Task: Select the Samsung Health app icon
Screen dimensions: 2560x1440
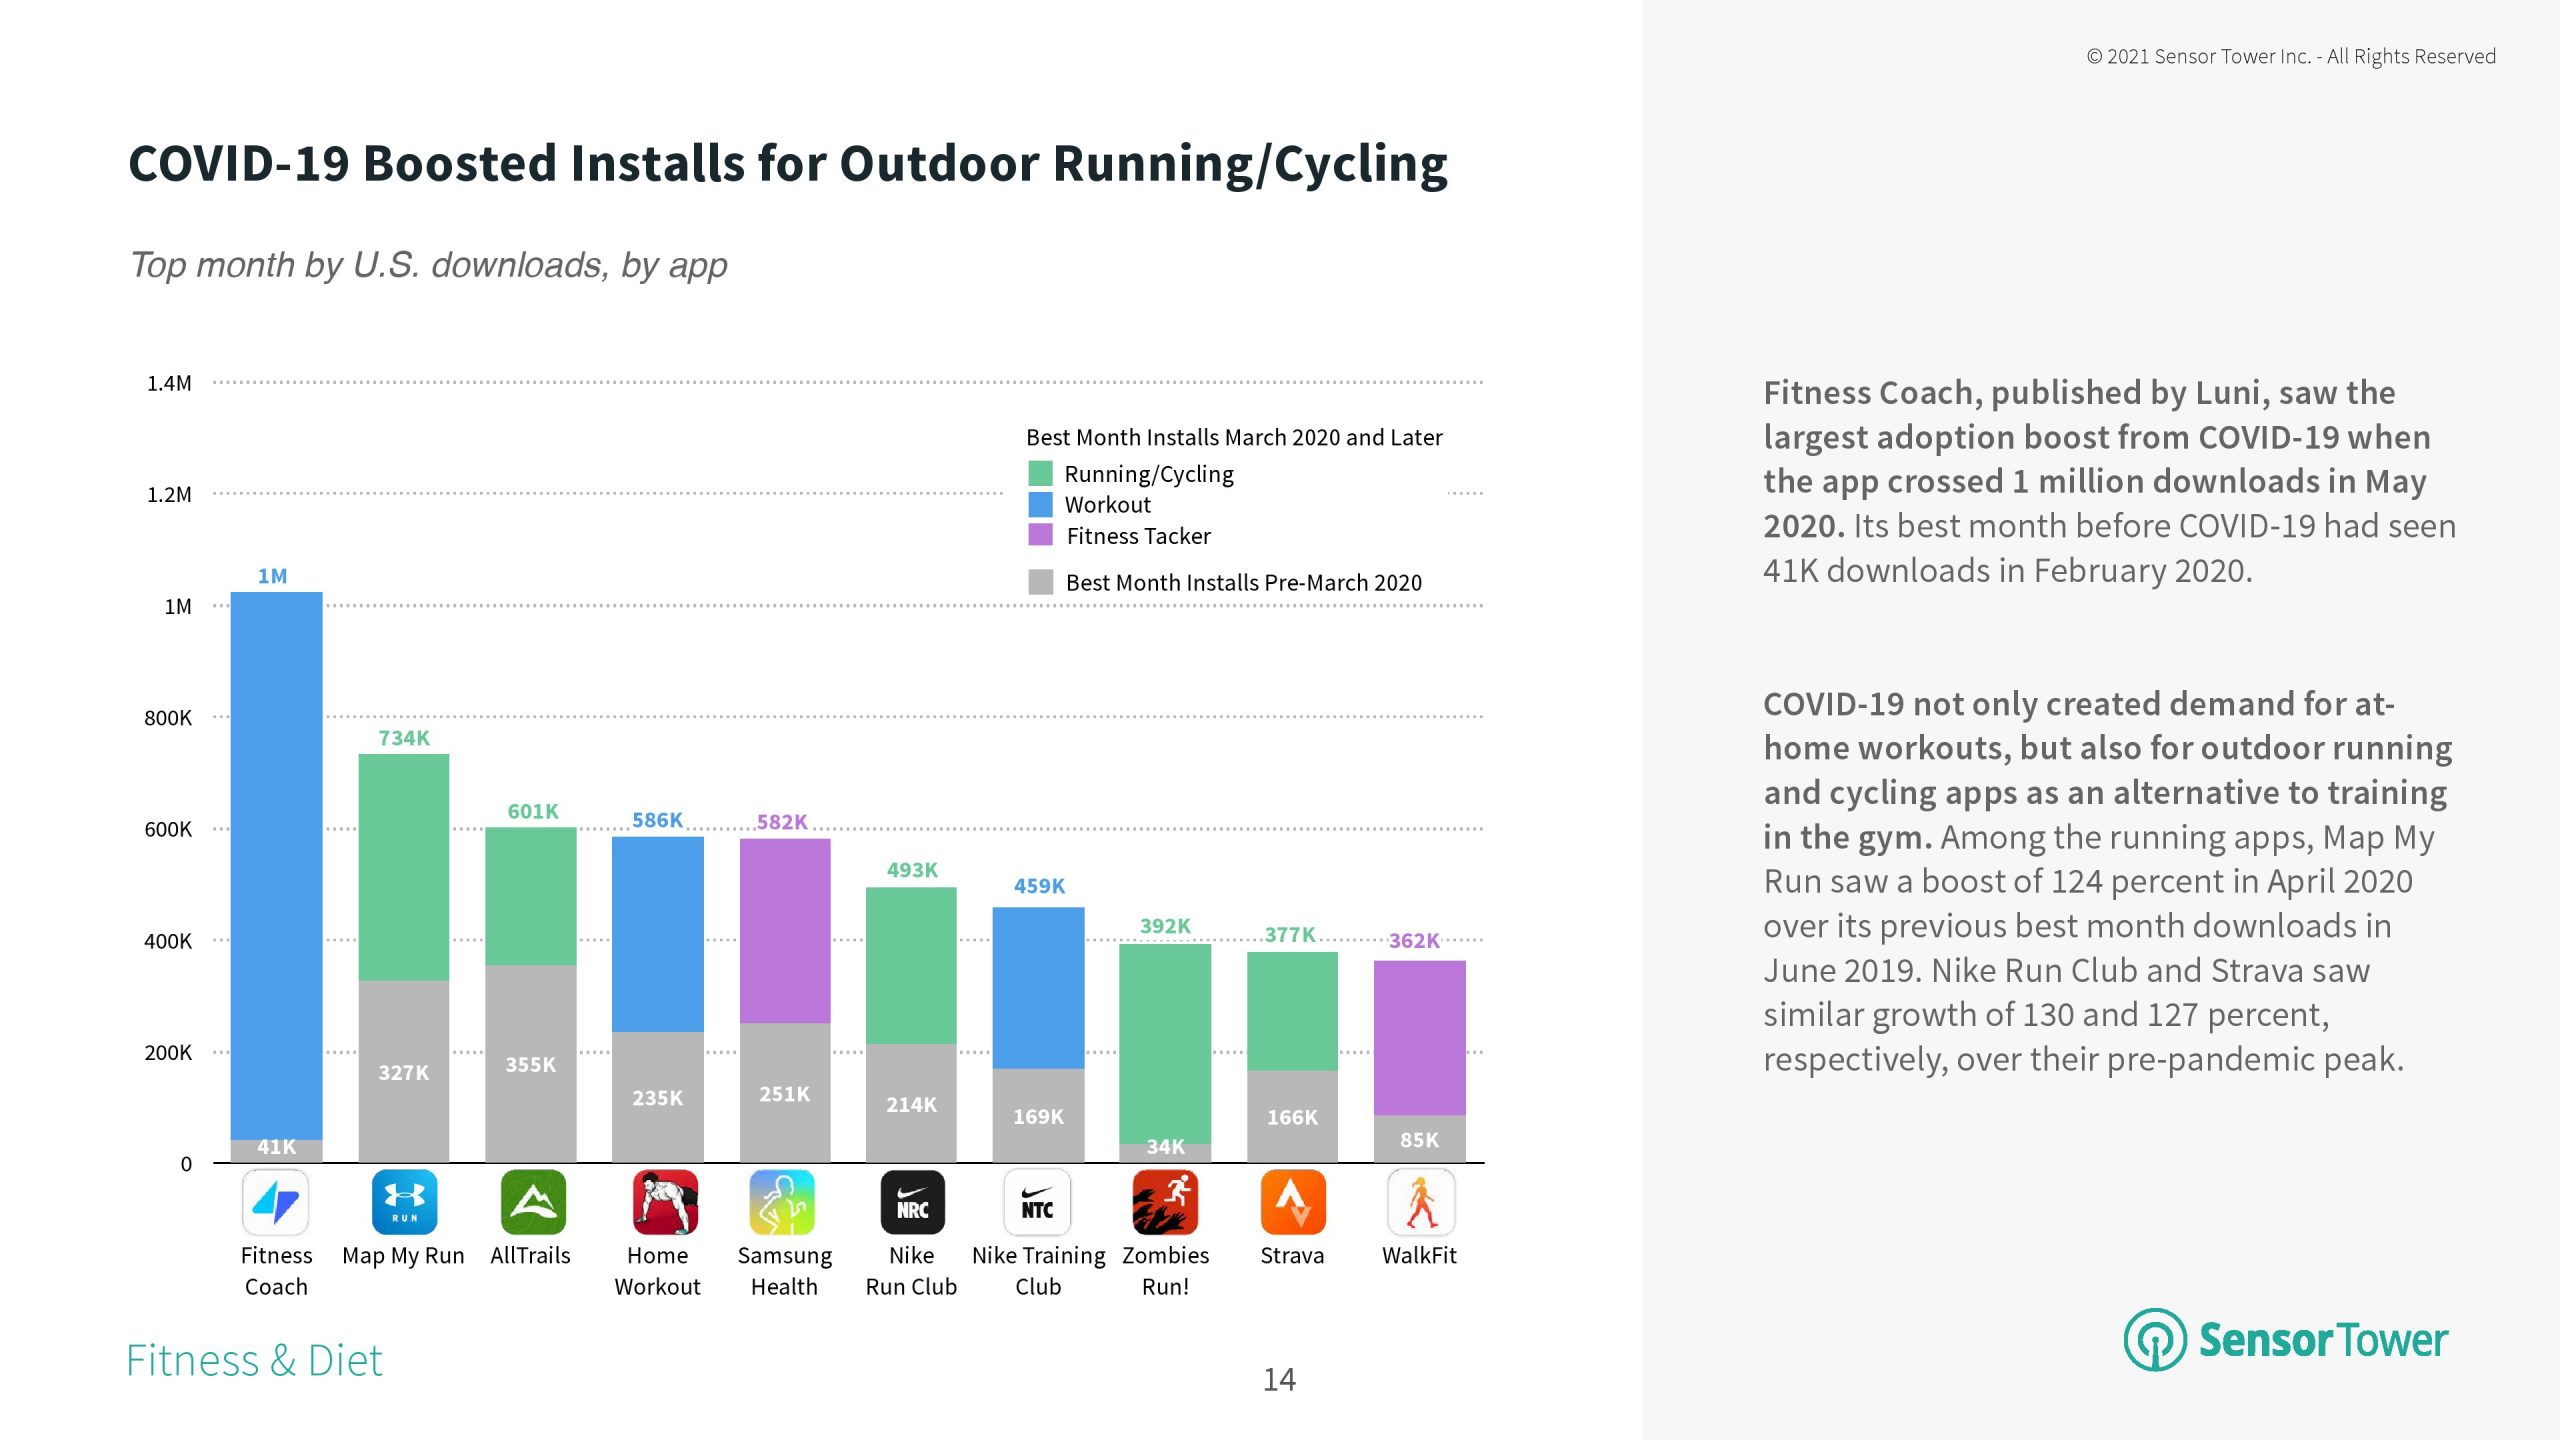Action: [x=783, y=1203]
